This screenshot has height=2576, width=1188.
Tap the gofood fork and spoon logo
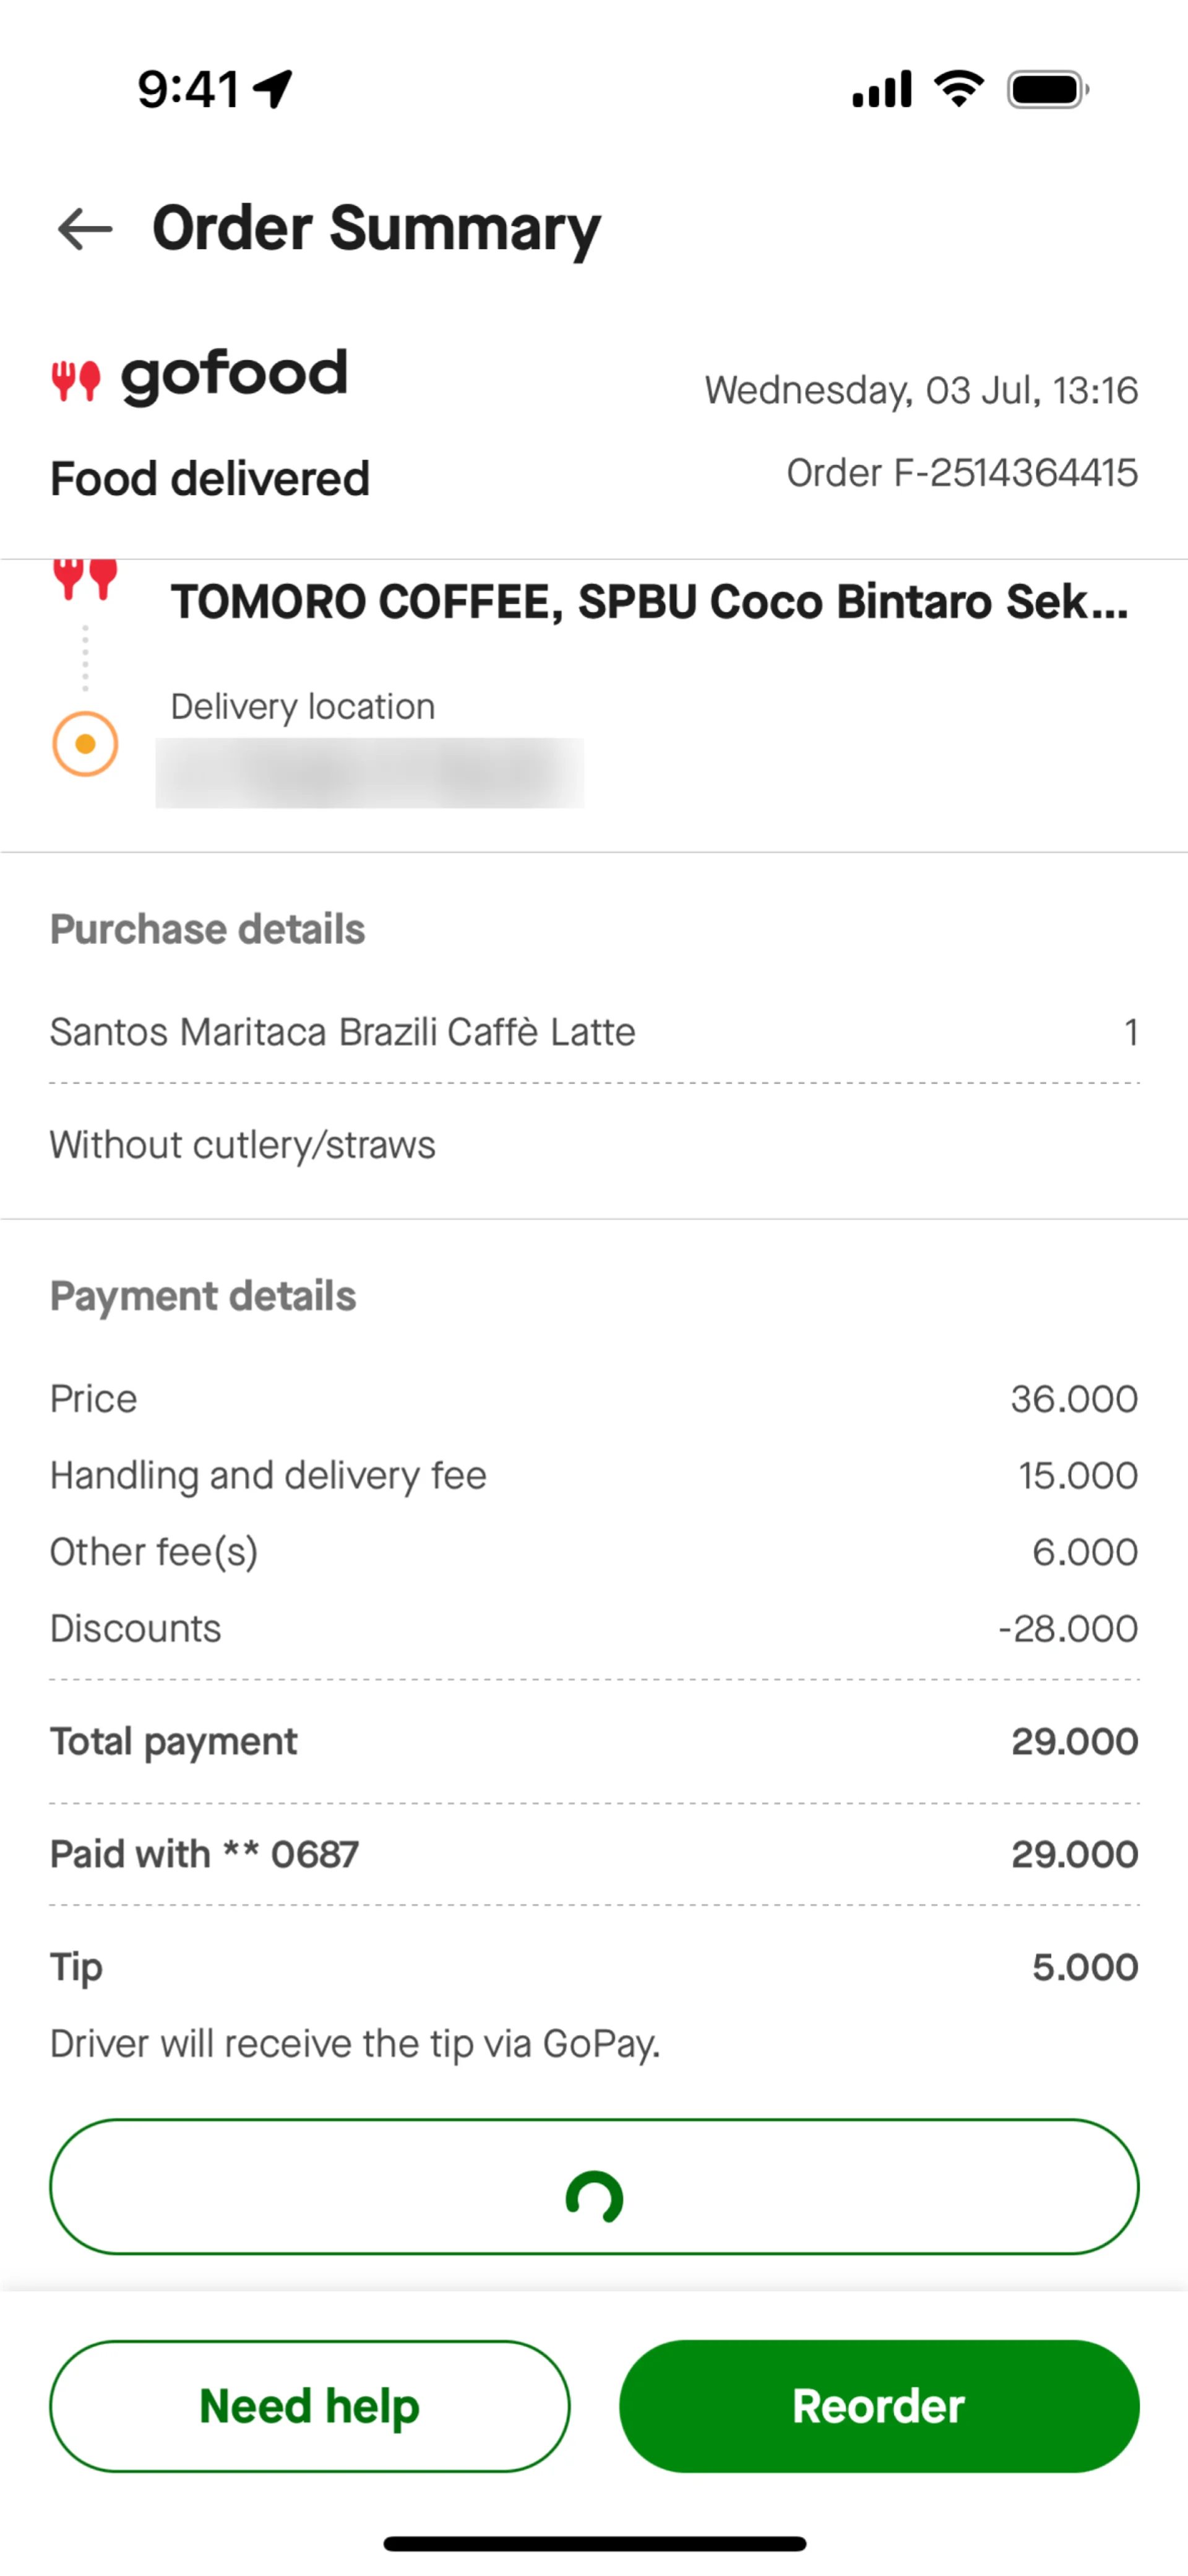(x=76, y=380)
